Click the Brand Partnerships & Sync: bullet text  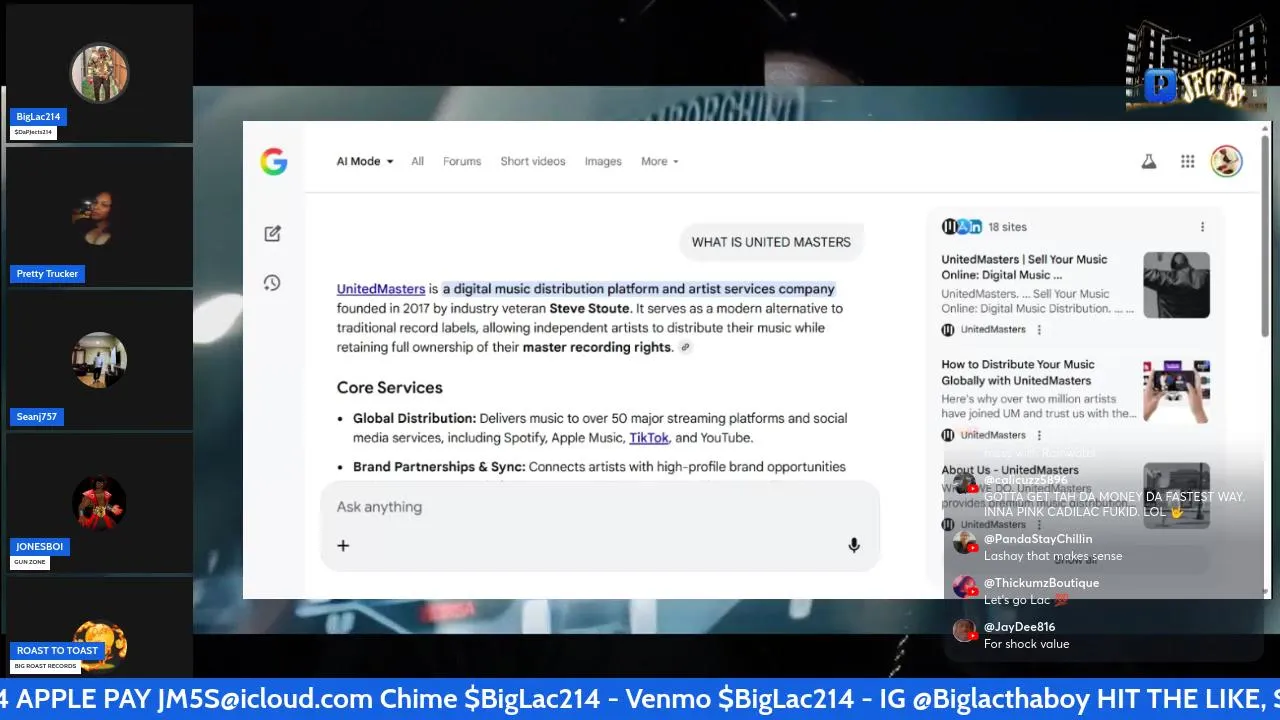(439, 467)
